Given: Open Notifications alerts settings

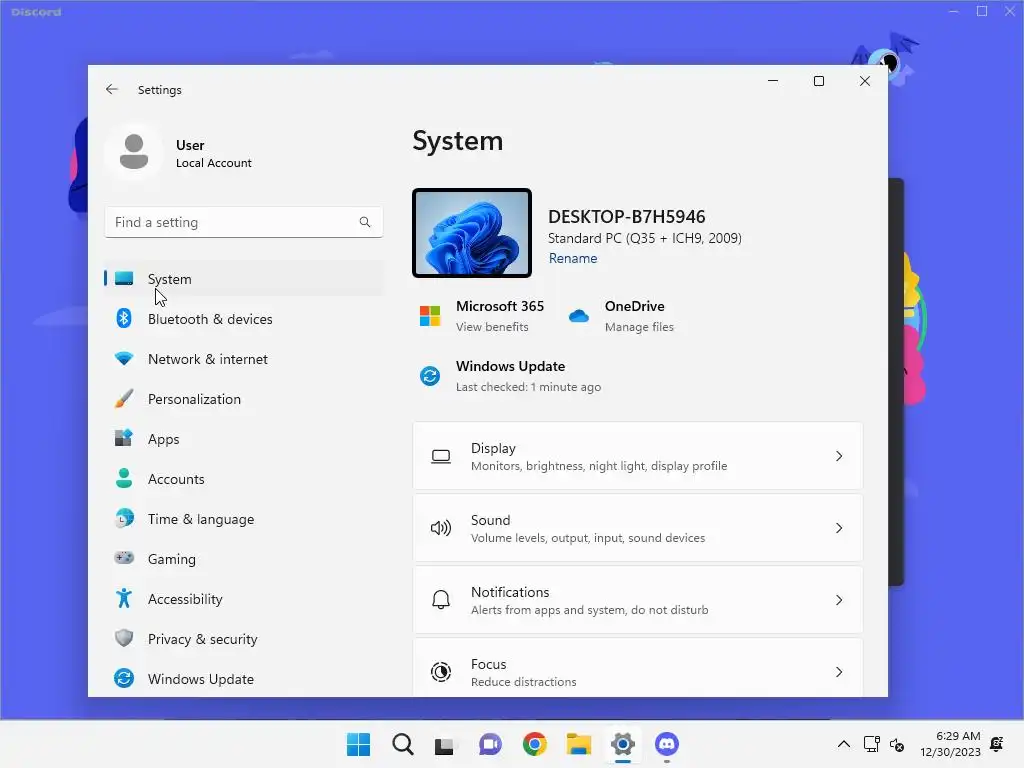Looking at the screenshot, I should pyautogui.click(x=637, y=600).
